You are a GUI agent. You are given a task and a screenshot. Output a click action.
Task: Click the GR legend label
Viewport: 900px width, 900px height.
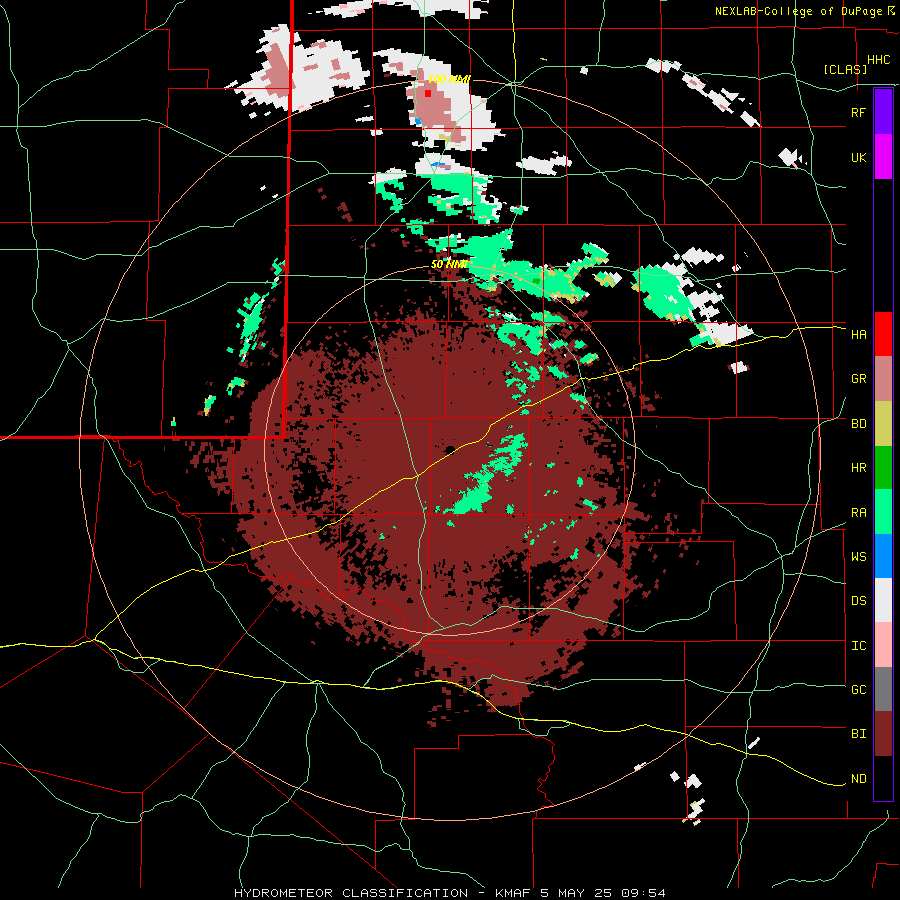pos(858,379)
